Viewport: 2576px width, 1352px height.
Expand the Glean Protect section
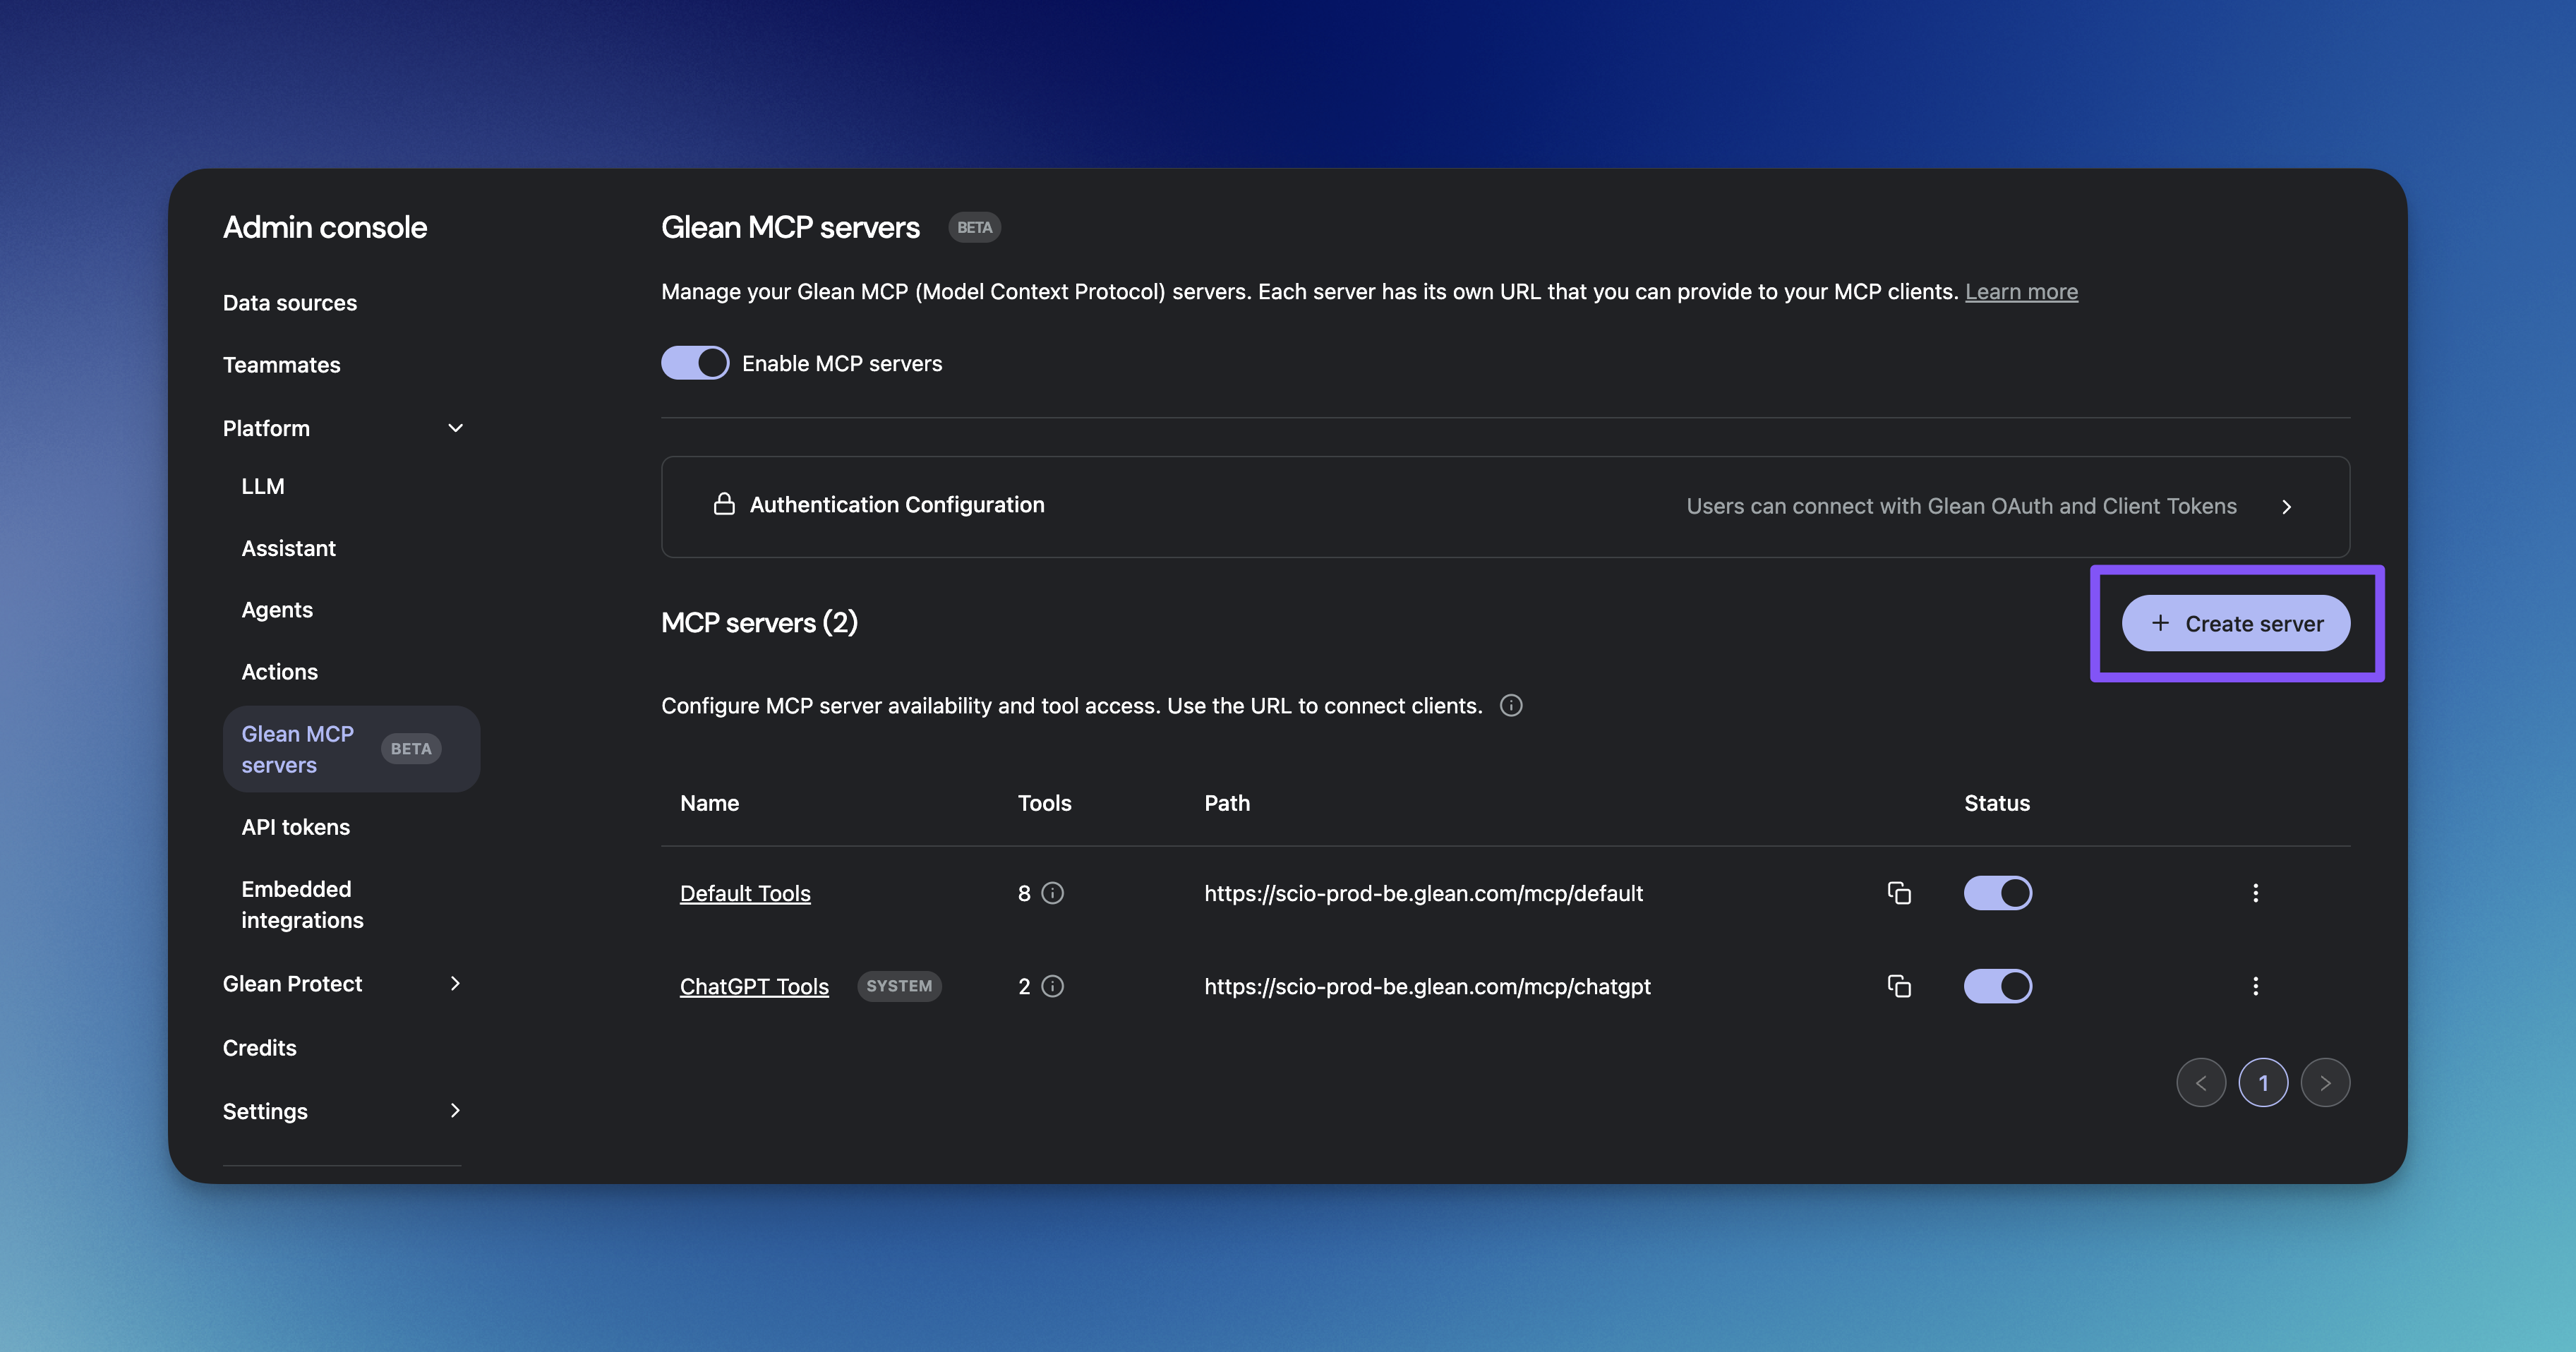click(456, 983)
